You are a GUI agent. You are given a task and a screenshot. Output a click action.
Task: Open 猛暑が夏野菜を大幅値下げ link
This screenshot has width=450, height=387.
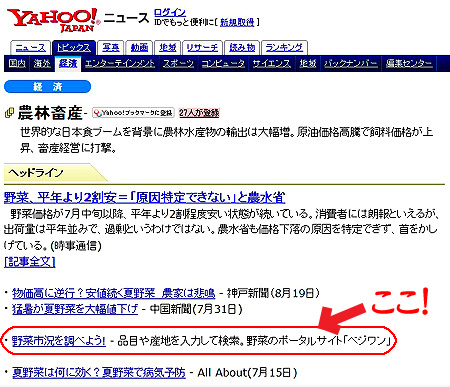coord(75,309)
